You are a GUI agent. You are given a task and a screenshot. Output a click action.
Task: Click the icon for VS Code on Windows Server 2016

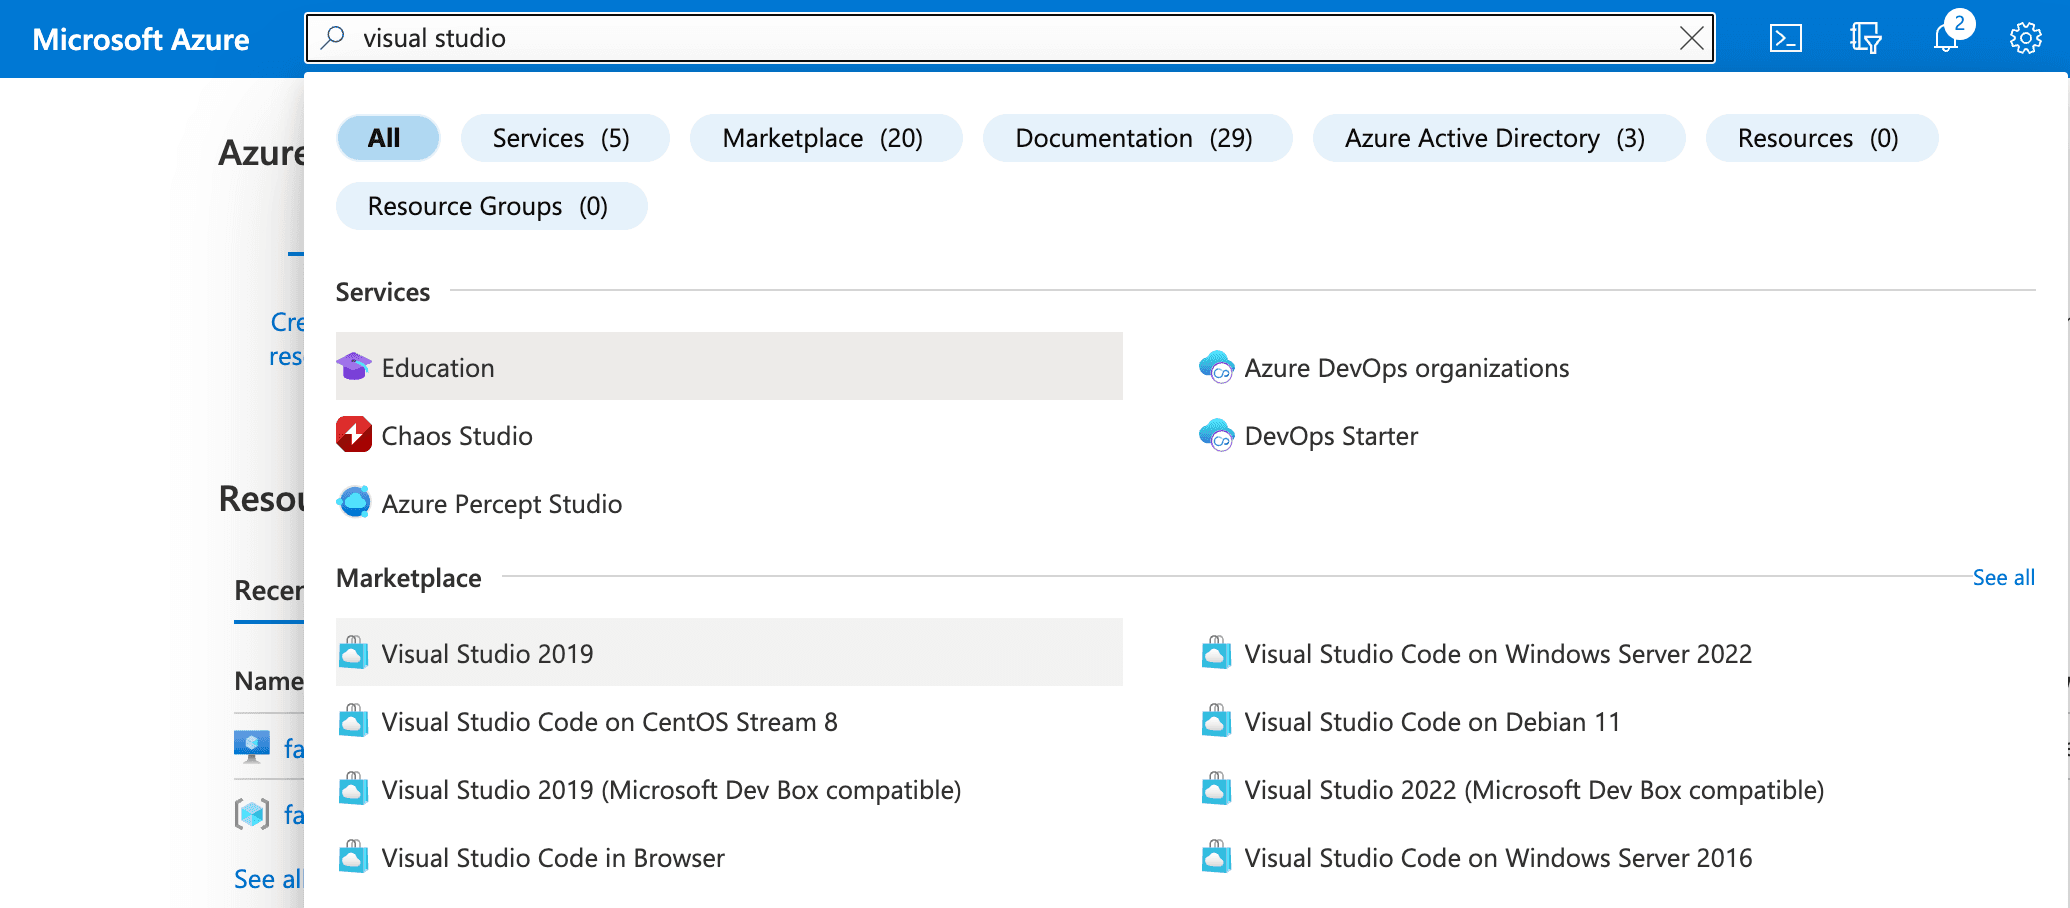click(x=1216, y=857)
